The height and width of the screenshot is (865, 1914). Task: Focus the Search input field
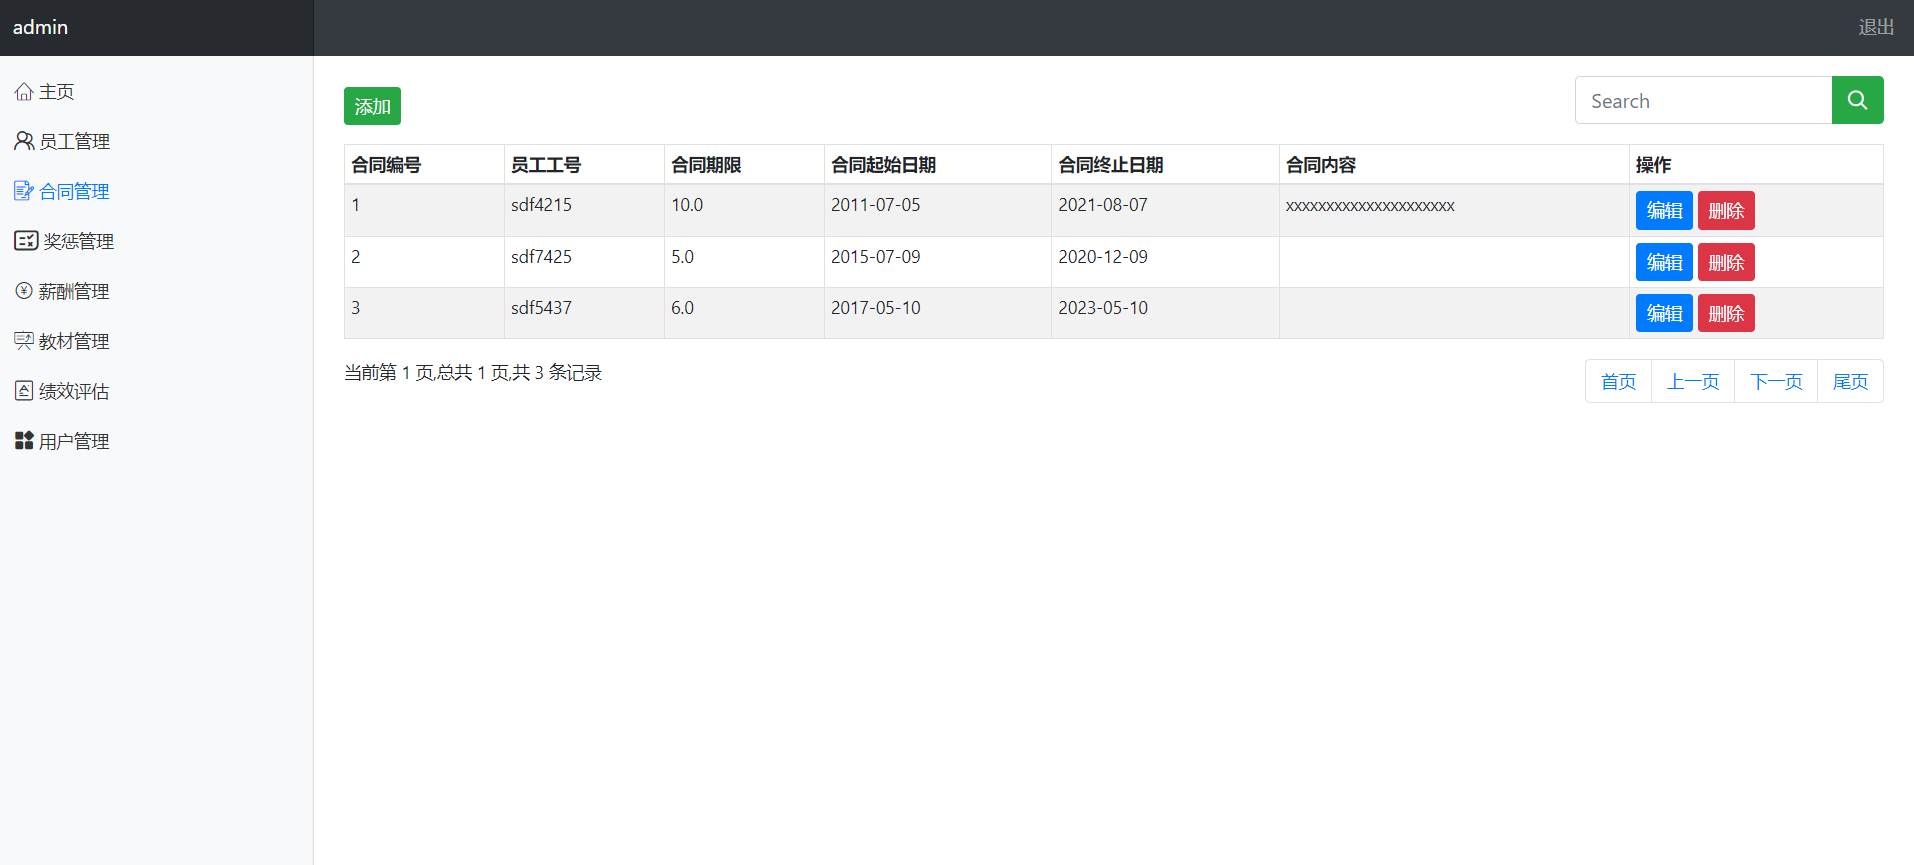[1703, 100]
